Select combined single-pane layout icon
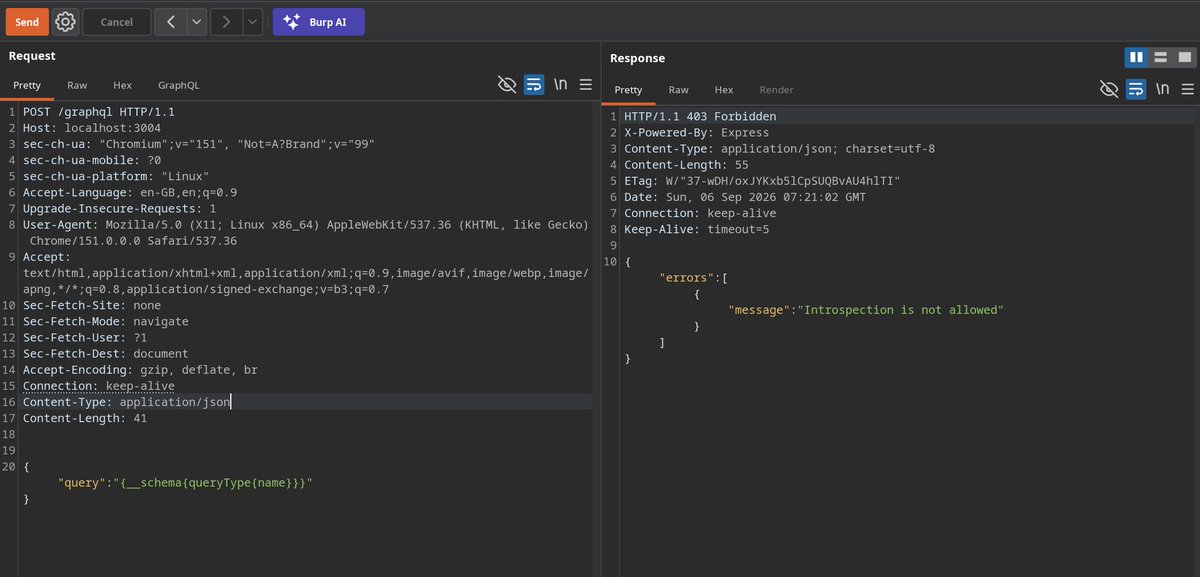This screenshot has width=1200, height=577. tap(1185, 57)
